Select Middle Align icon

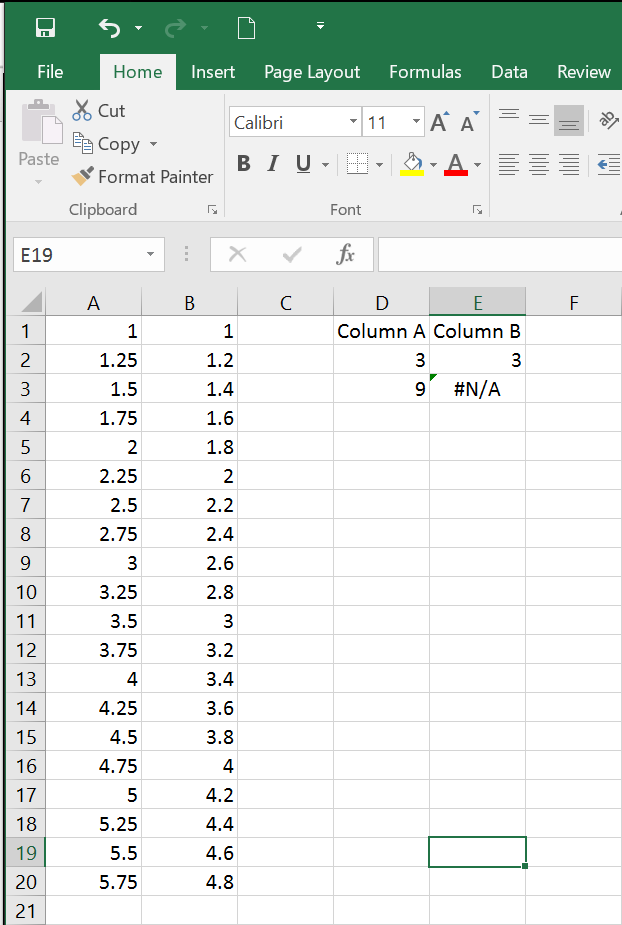pos(539,120)
